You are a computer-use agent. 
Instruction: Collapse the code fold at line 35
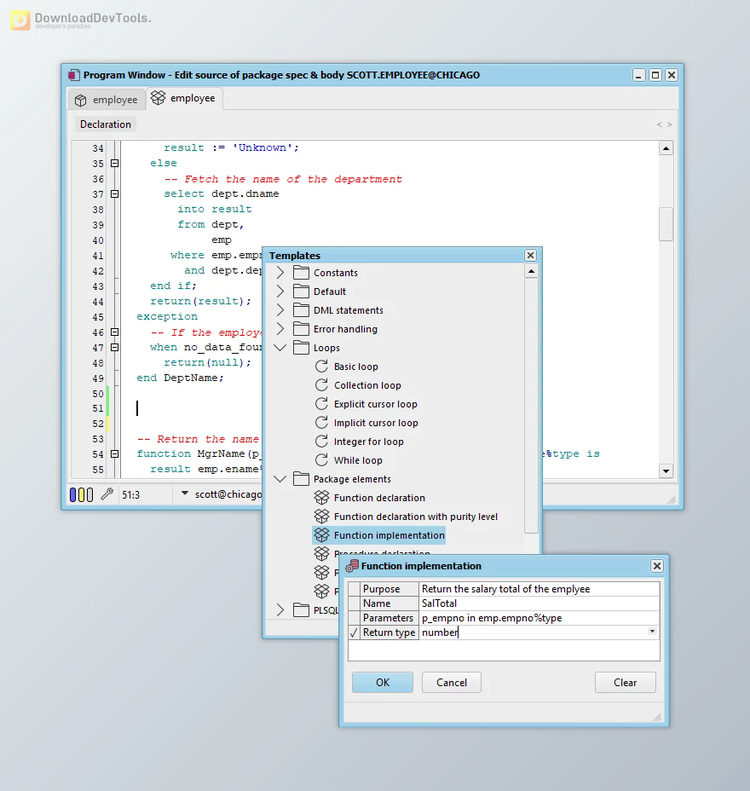[114, 163]
